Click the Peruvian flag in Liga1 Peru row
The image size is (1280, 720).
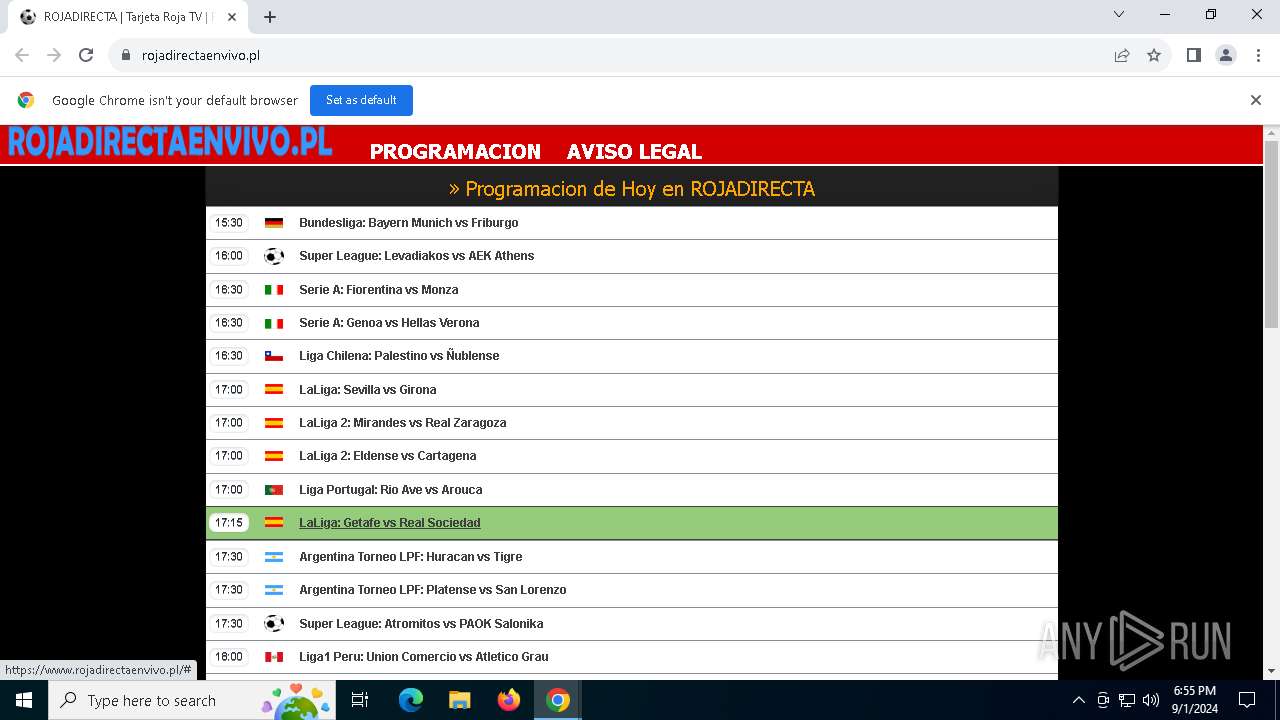coord(274,657)
